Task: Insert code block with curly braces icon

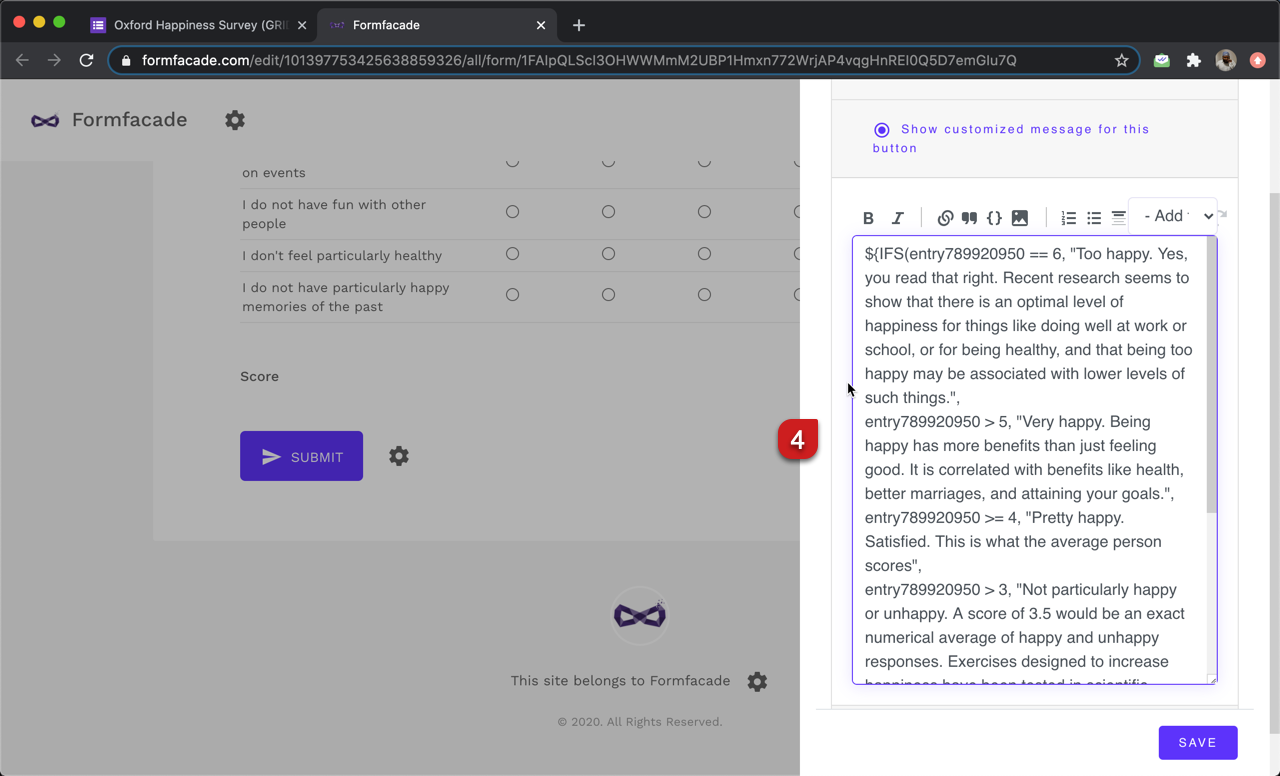Action: point(994,218)
